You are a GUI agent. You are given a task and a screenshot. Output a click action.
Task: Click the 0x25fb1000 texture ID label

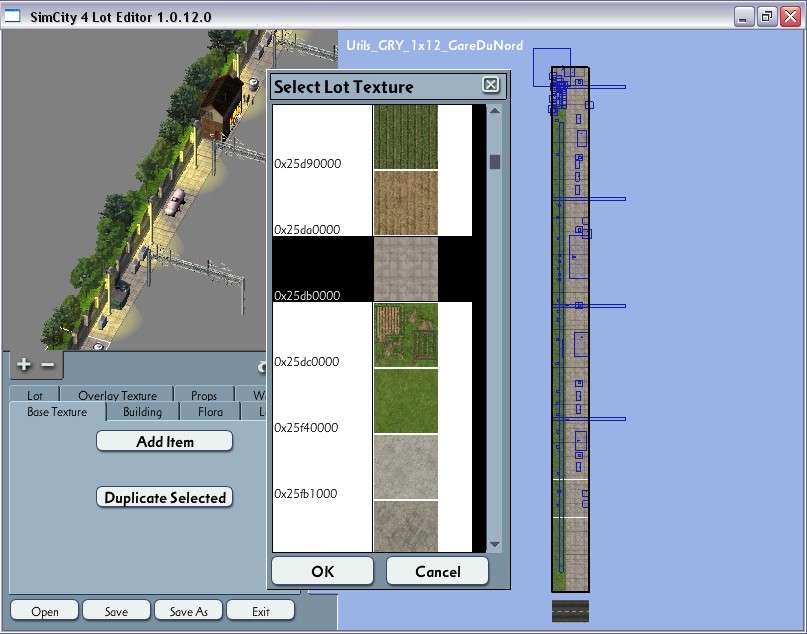click(x=305, y=494)
